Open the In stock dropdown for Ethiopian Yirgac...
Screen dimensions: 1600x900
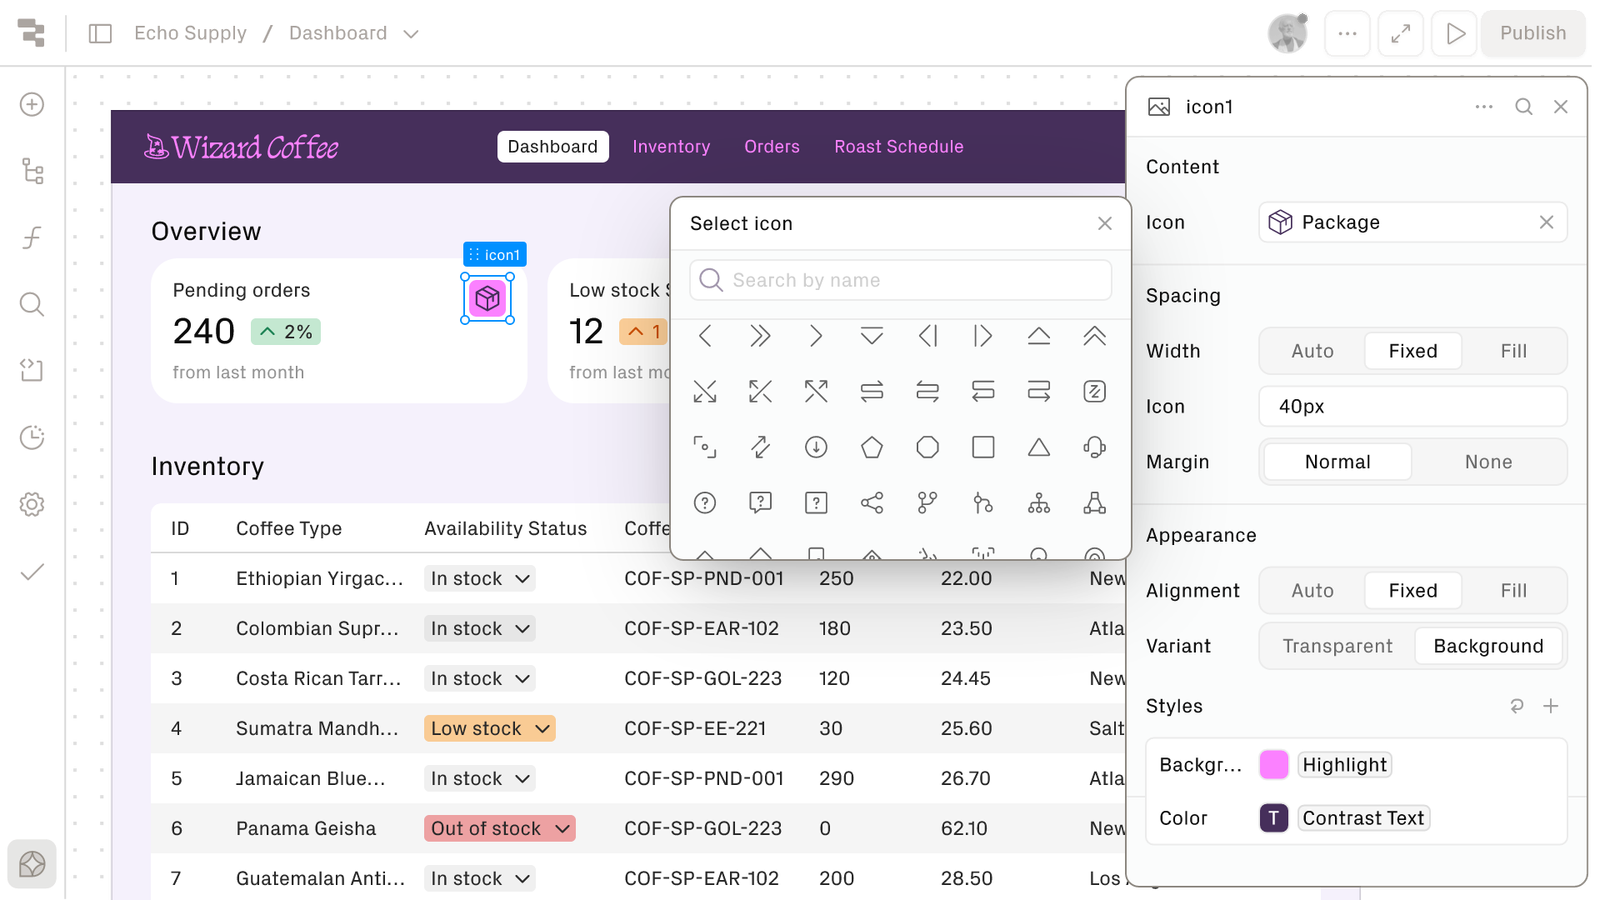(479, 578)
